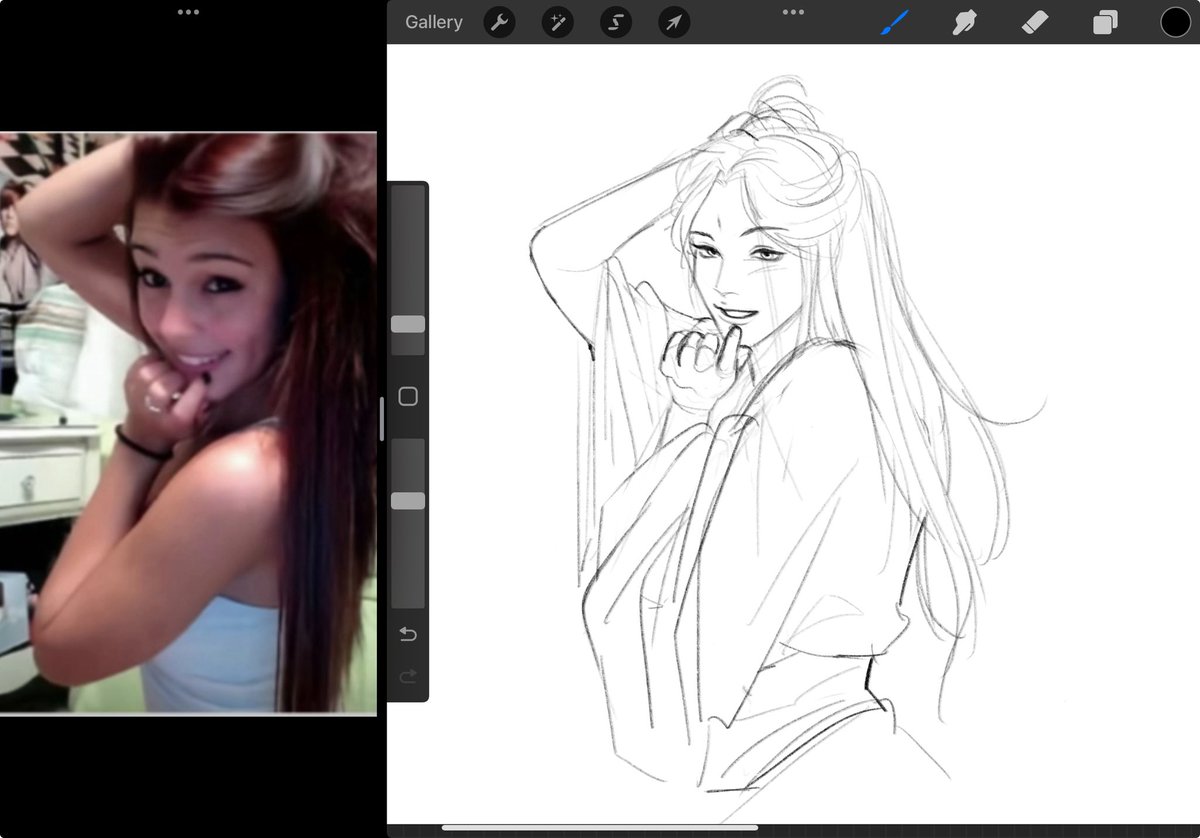Open Procreate's overflow ellipsis menu
The image size is (1200, 838).
tap(793, 12)
